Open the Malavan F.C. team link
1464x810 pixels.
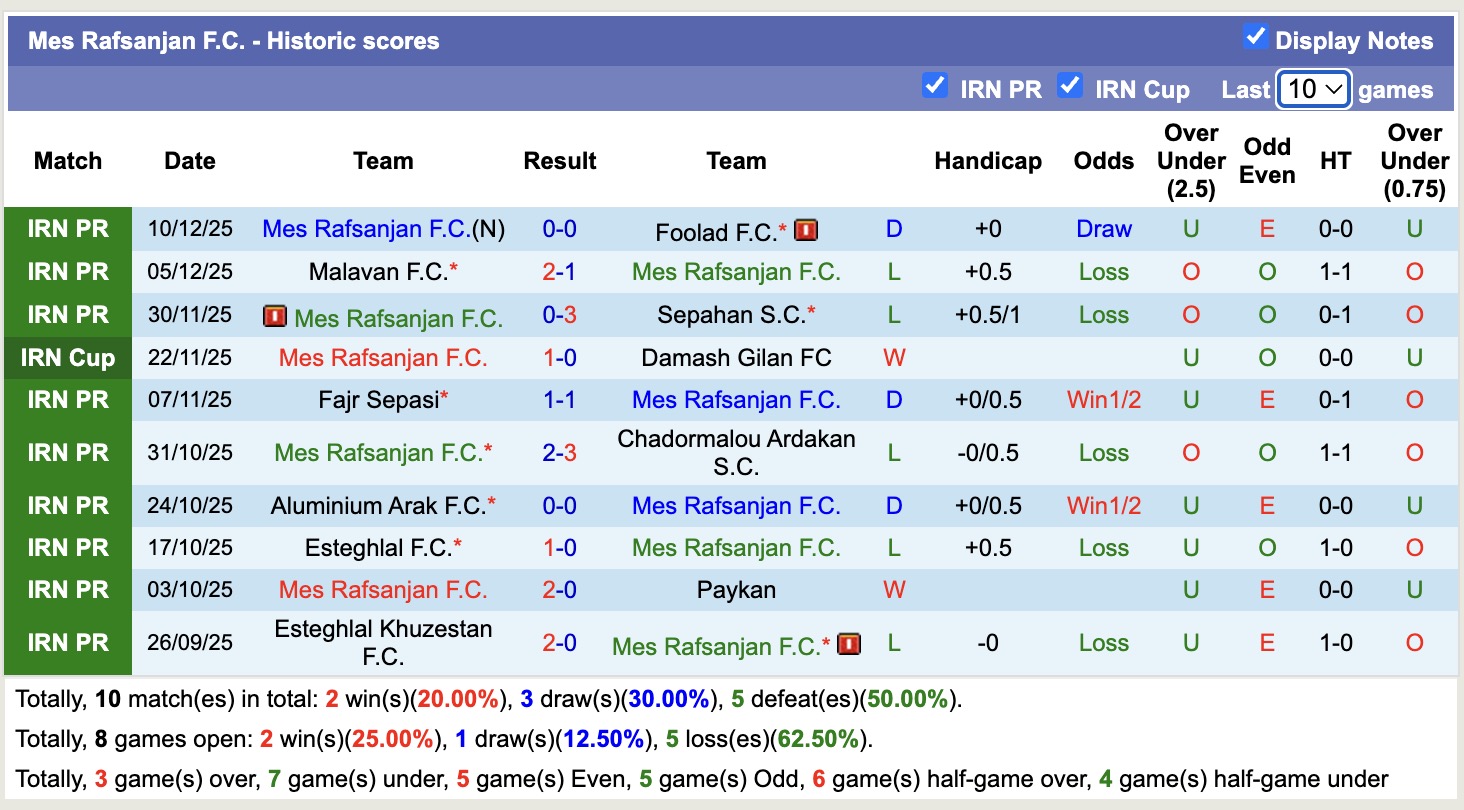click(378, 272)
